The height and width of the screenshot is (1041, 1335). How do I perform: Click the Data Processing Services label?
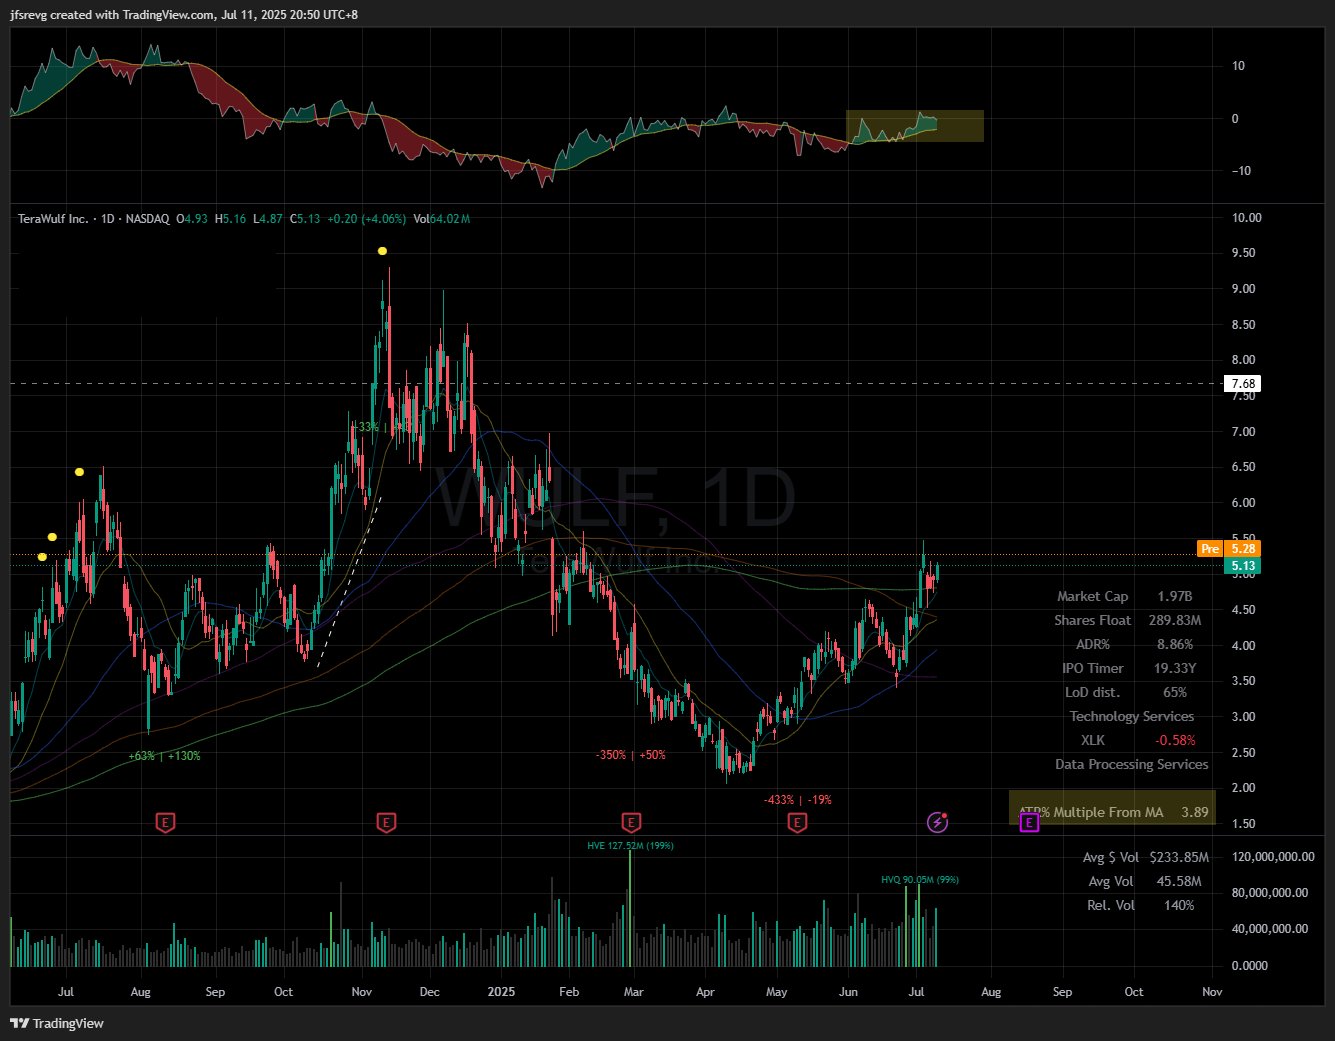pyautogui.click(x=1132, y=764)
